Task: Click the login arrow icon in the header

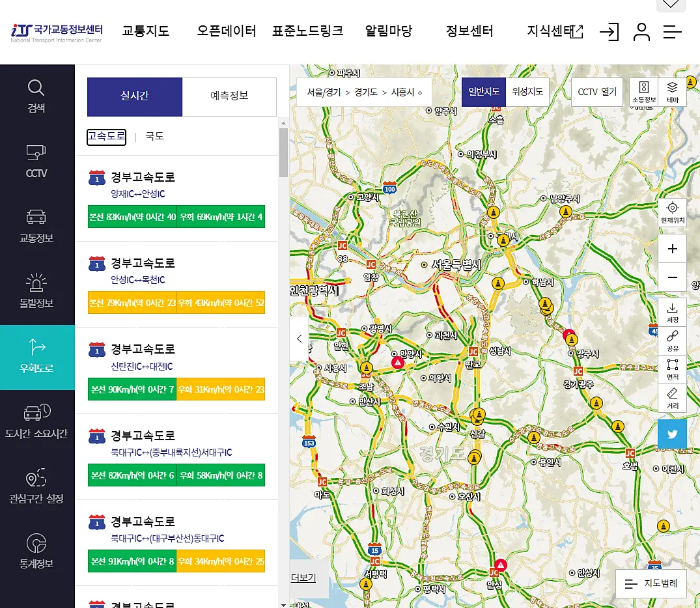Action: coord(609,32)
